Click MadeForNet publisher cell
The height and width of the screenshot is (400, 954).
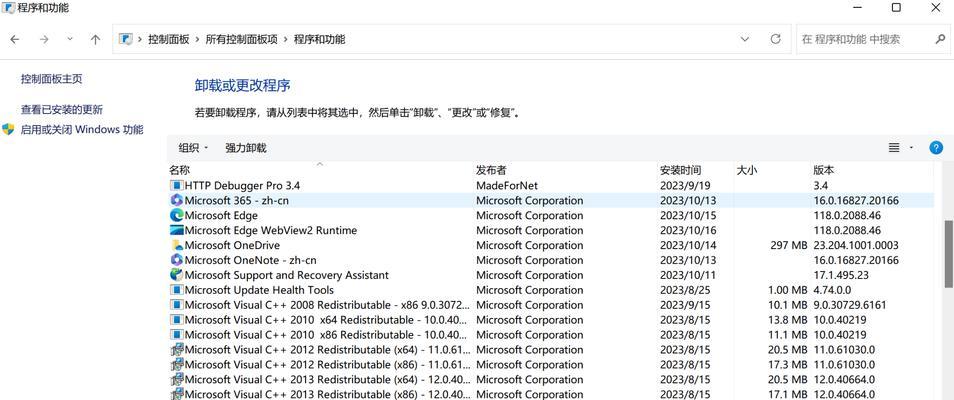[x=507, y=185]
